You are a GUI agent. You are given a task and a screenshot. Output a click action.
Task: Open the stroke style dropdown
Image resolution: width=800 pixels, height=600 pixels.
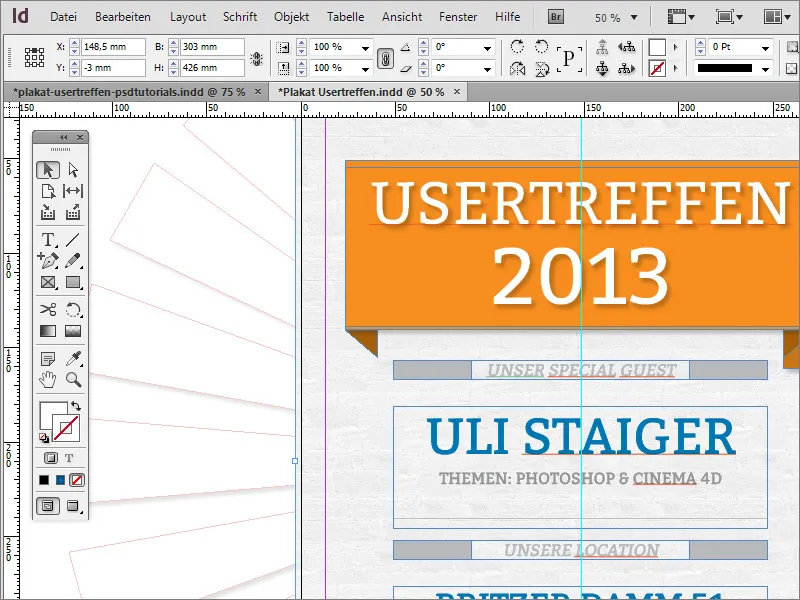coord(765,69)
